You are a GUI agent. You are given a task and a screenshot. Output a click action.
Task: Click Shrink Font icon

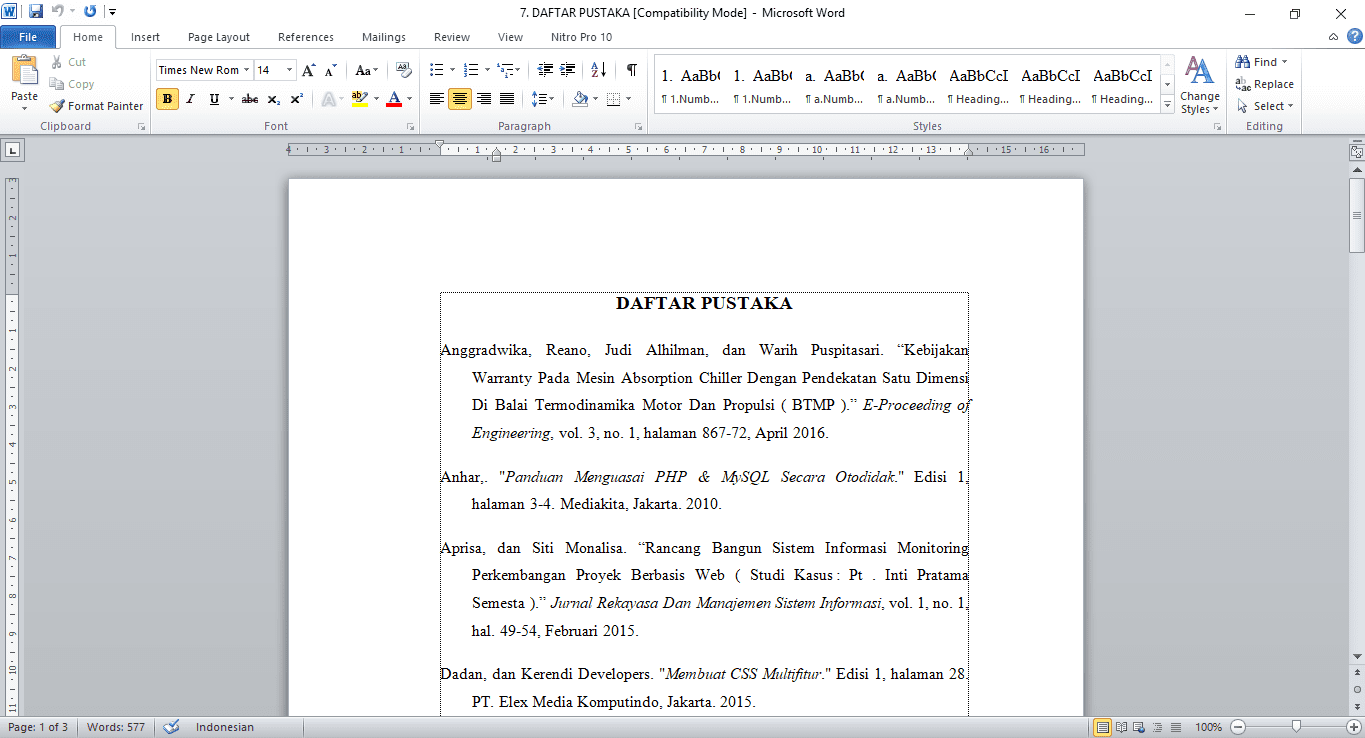point(331,70)
